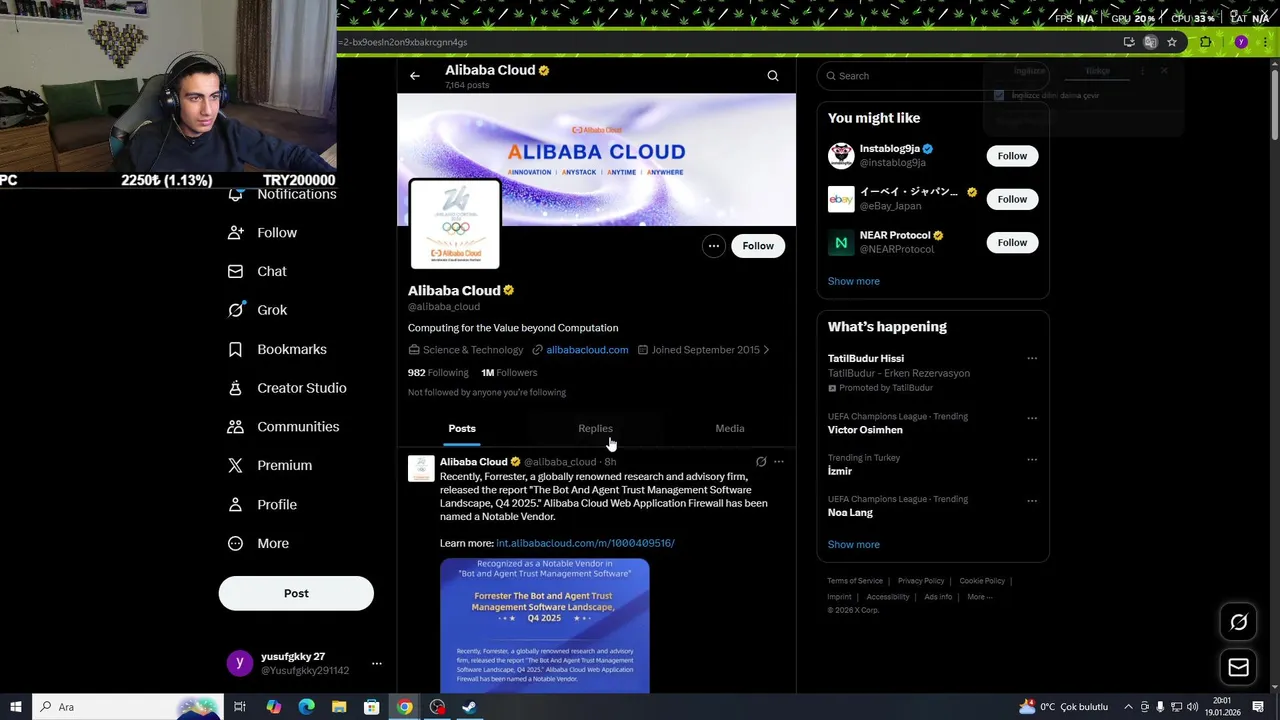Open Steam from the taskbar
Screen dimensions: 1280x720
point(469,707)
